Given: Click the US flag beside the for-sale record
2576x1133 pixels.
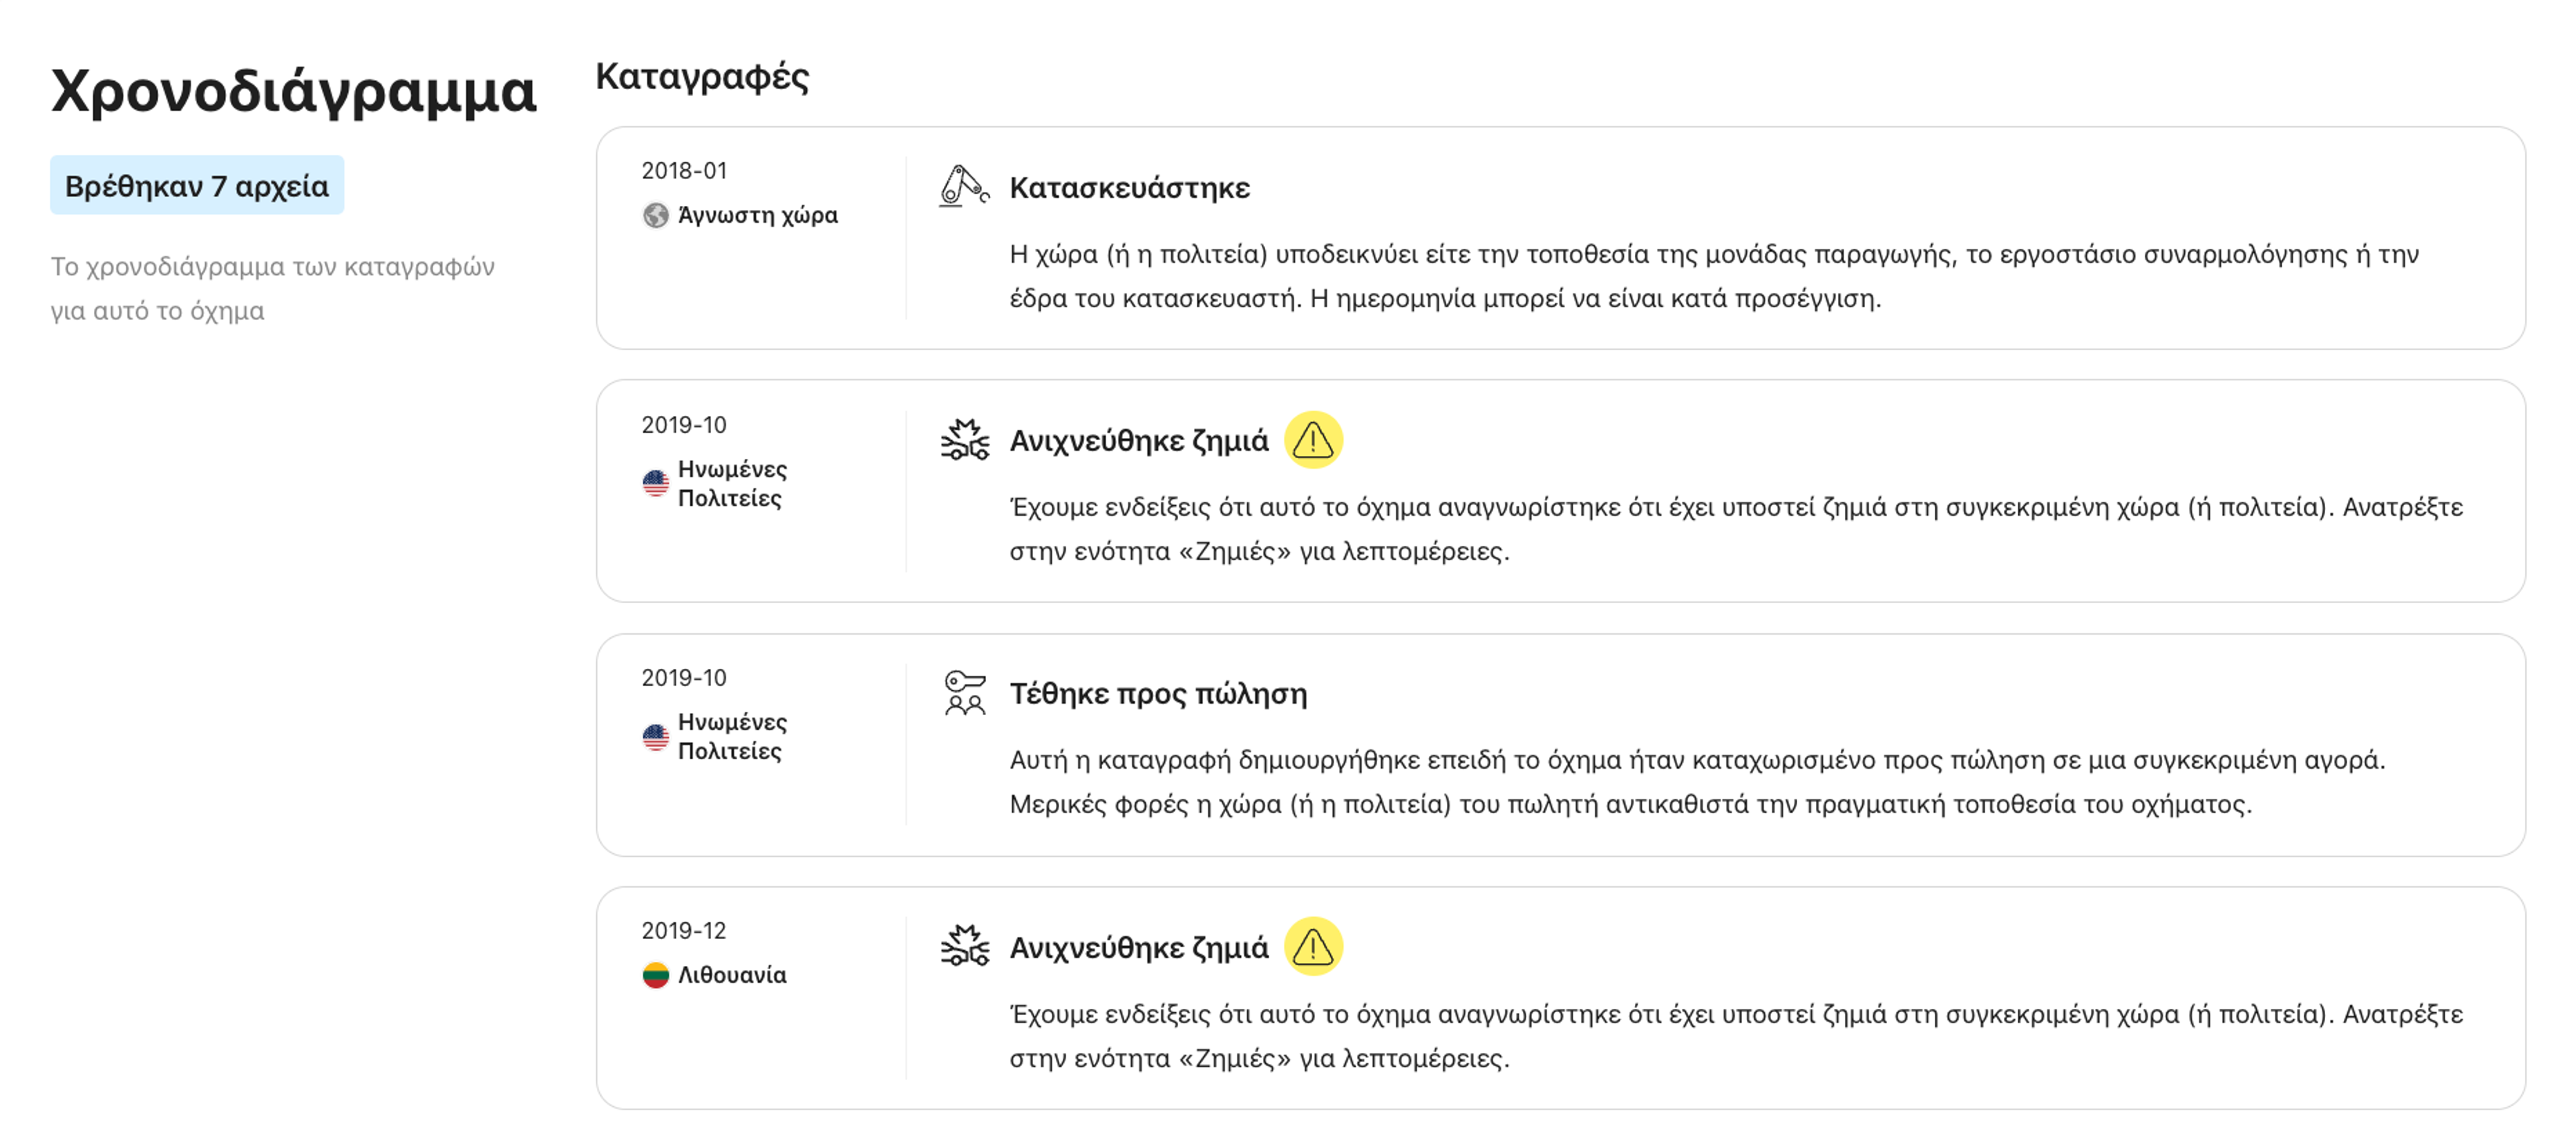Looking at the screenshot, I should [x=656, y=737].
